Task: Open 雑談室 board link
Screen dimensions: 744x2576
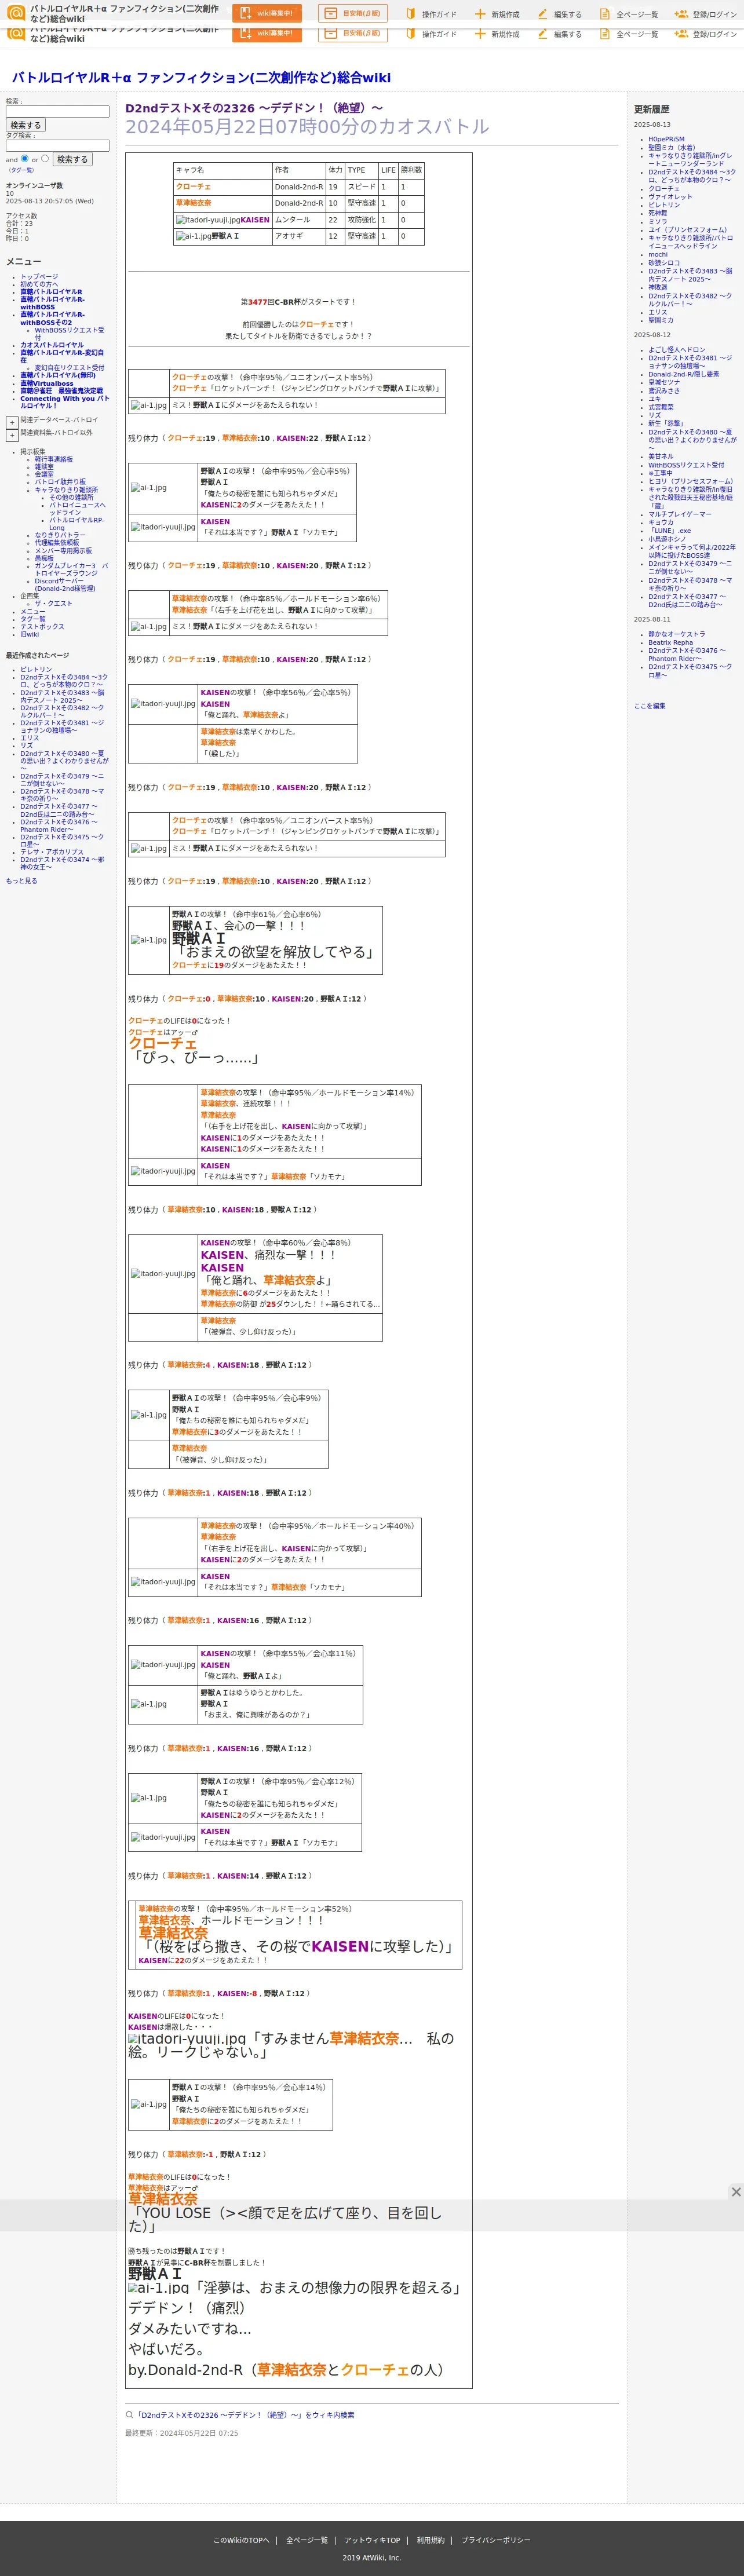Action: 44,467
